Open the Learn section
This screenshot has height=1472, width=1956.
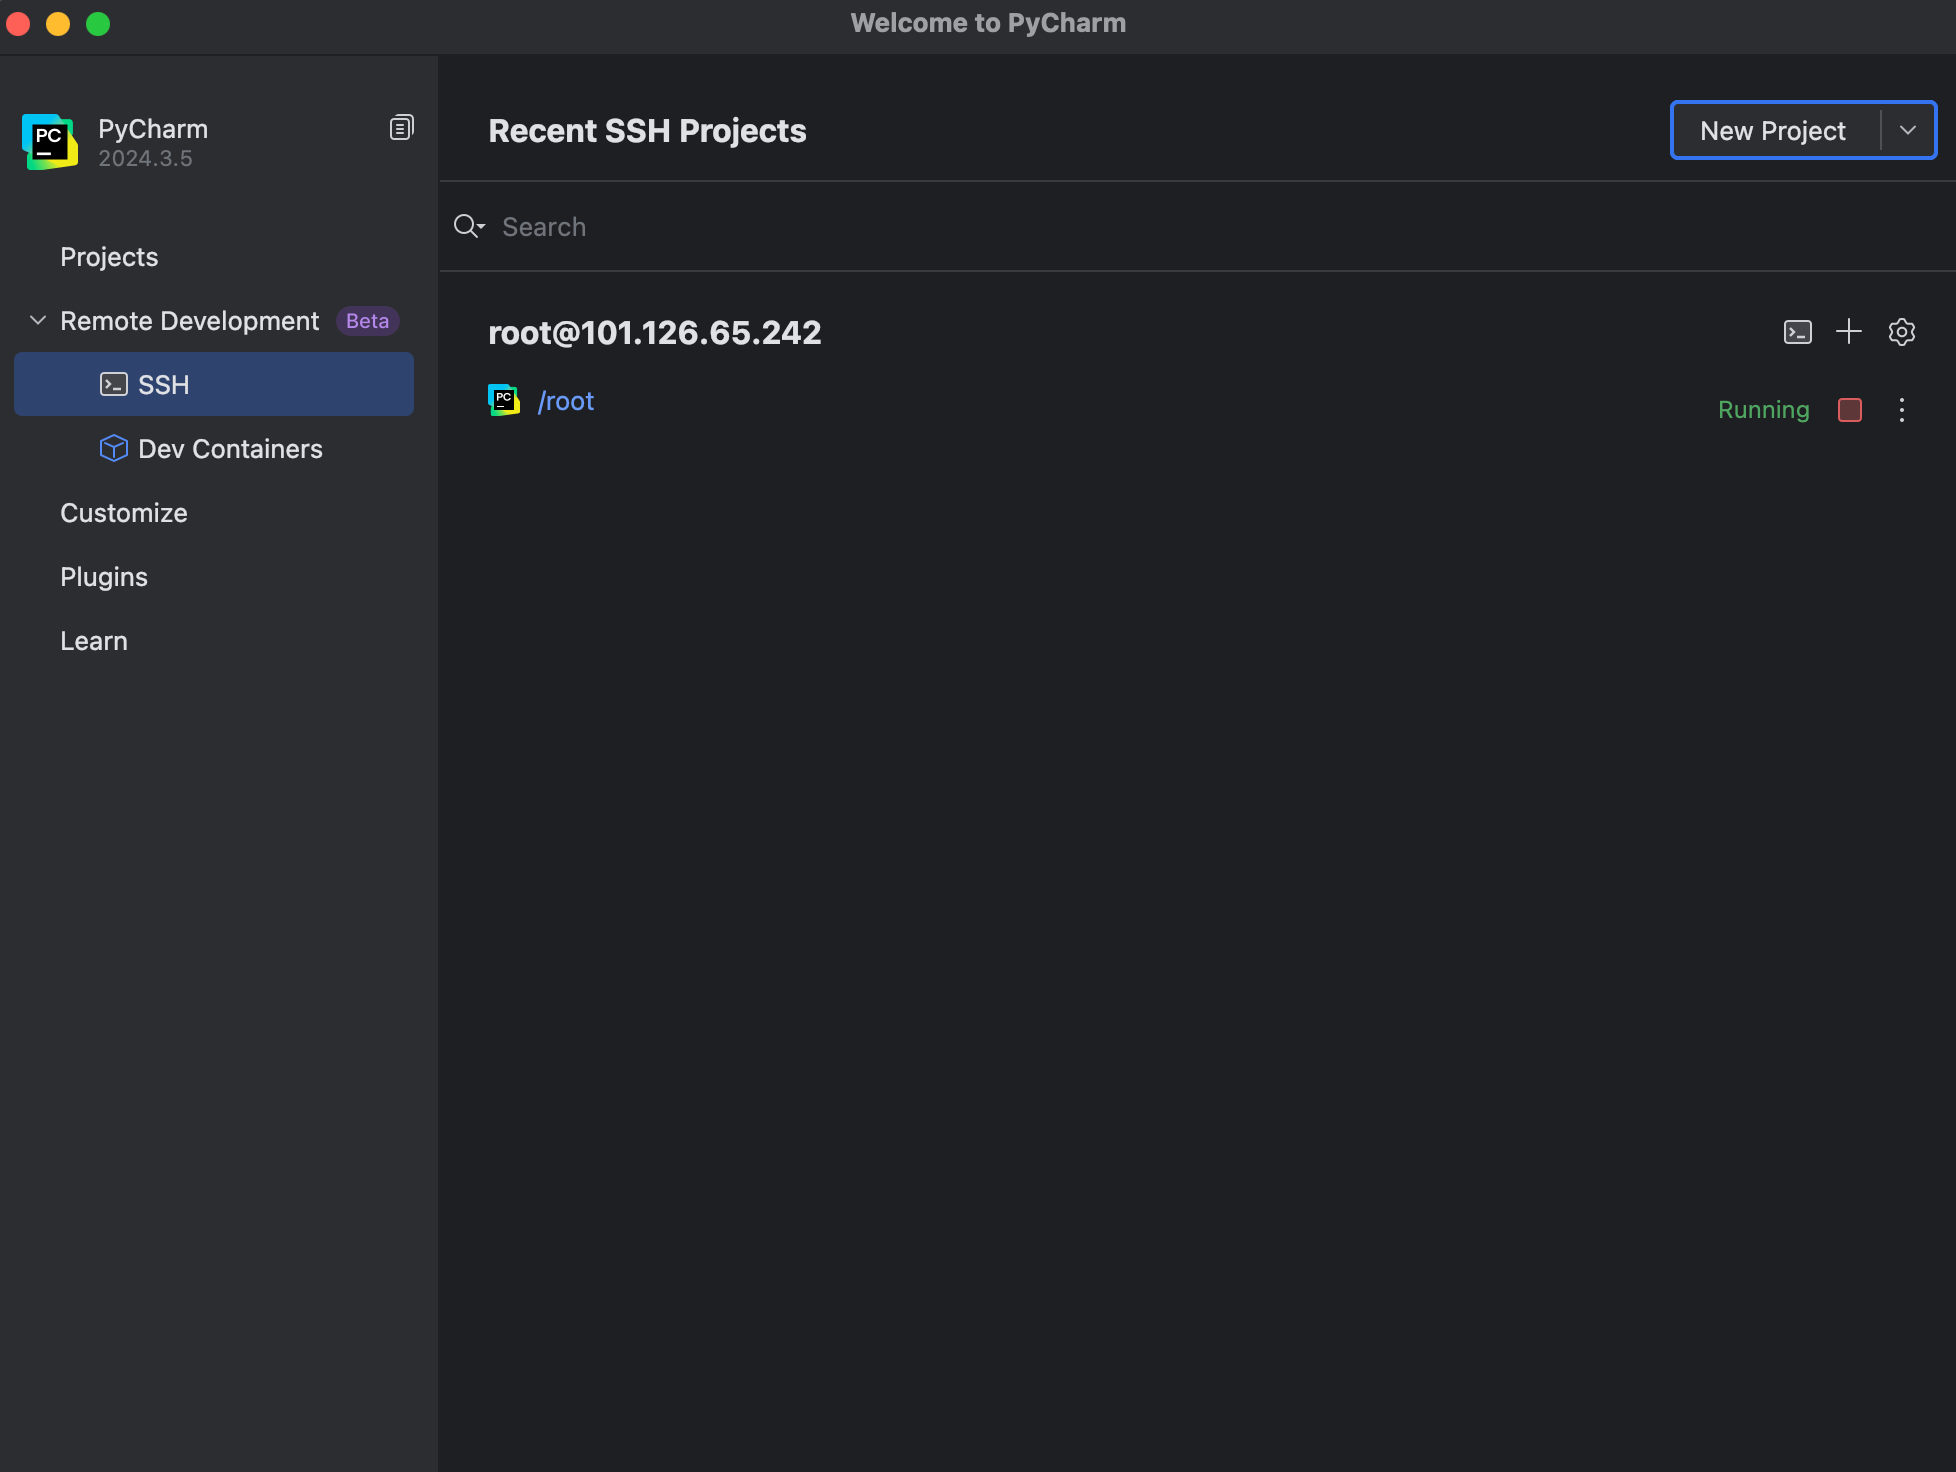coord(94,641)
